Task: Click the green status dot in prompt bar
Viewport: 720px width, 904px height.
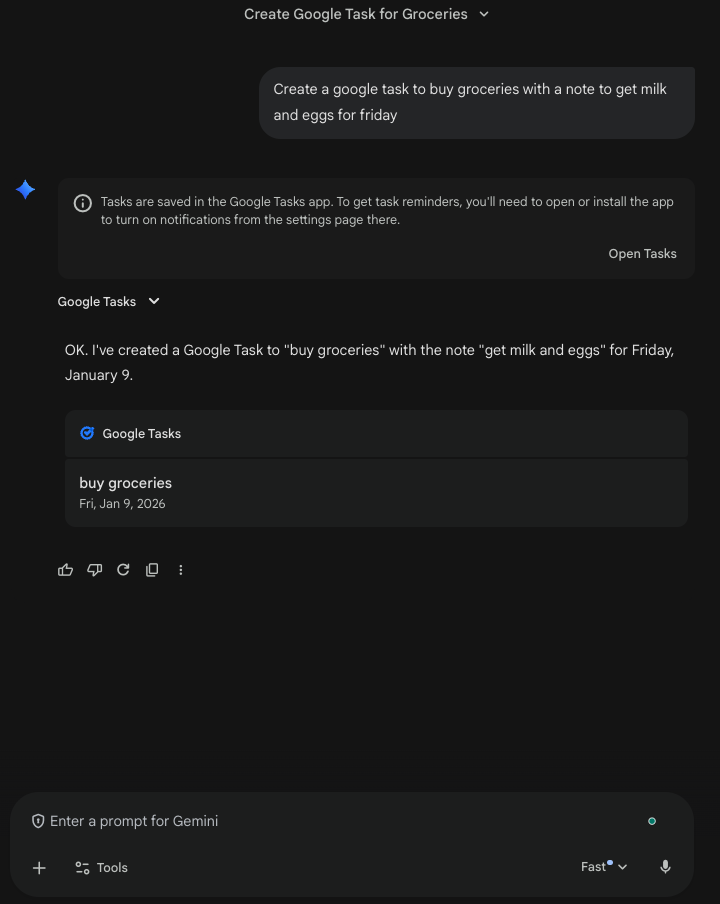Action: [652, 820]
